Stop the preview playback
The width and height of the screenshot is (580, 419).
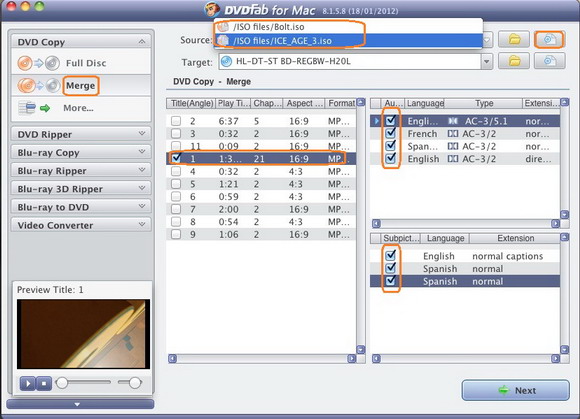pyautogui.click(x=44, y=383)
